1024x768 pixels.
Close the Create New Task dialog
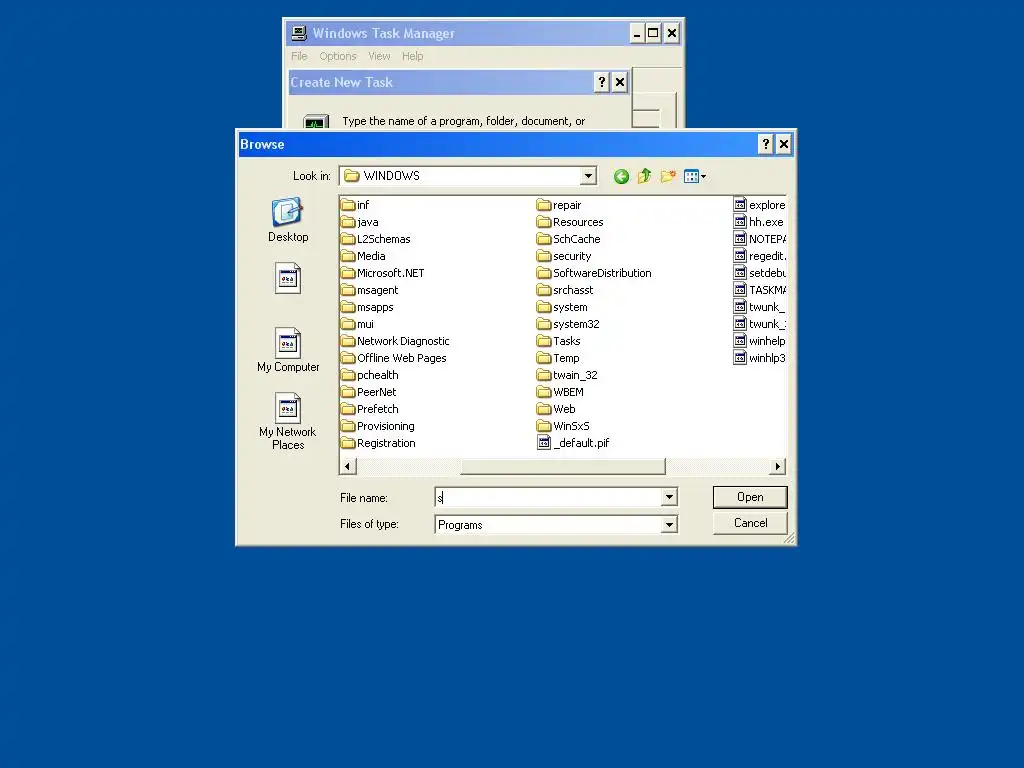(620, 82)
